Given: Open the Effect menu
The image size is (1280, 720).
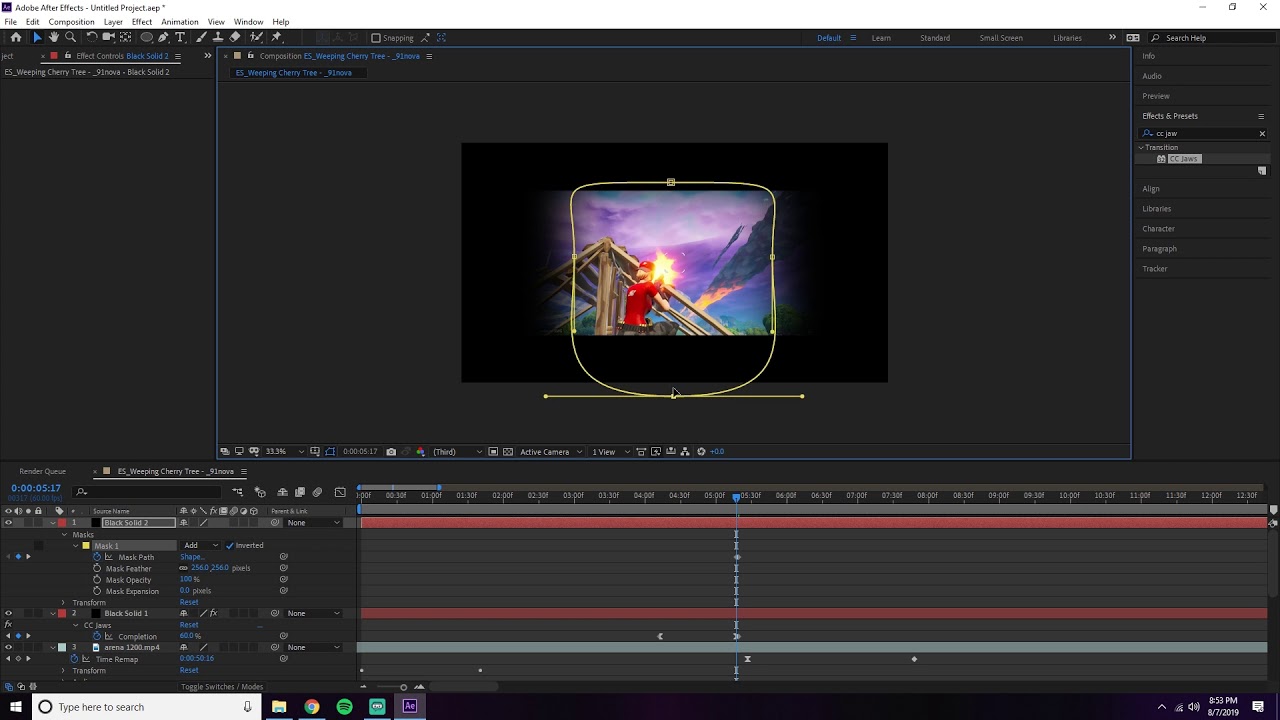Looking at the screenshot, I should (x=142, y=22).
